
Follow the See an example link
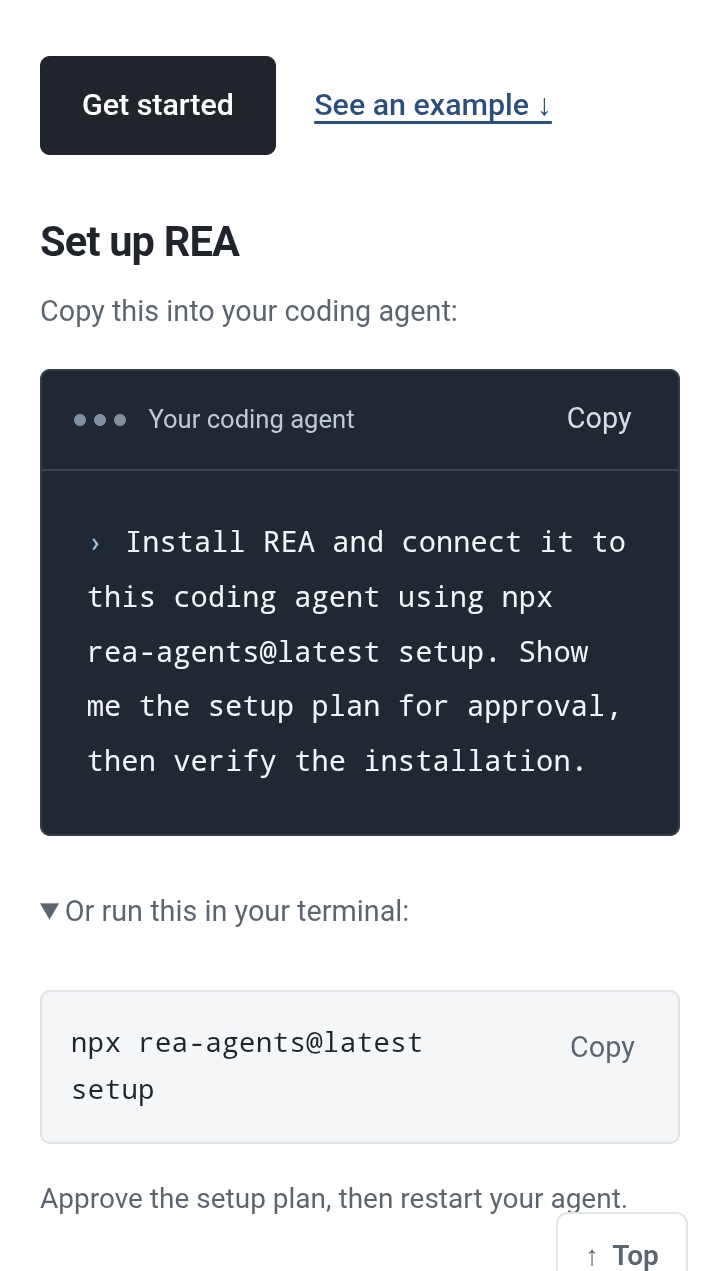coord(432,105)
